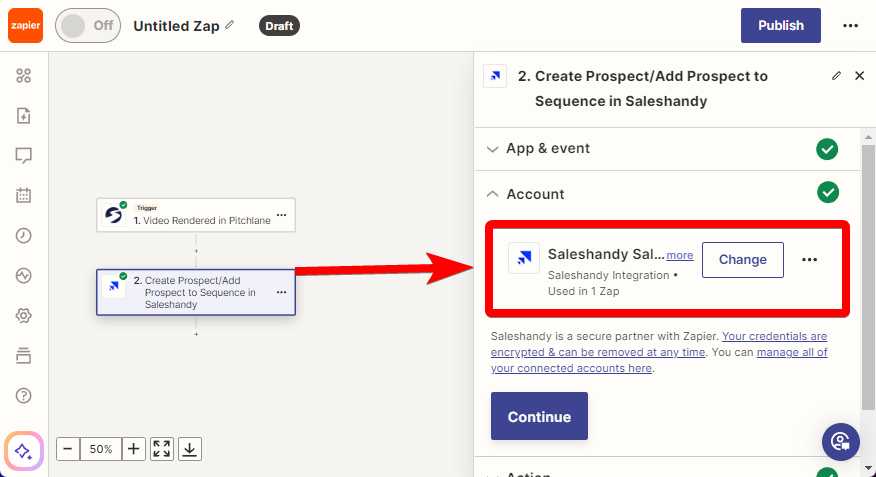This screenshot has height=477, width=876.
Task: Zoom in the canvas with plus button
Action: [134, 449]
